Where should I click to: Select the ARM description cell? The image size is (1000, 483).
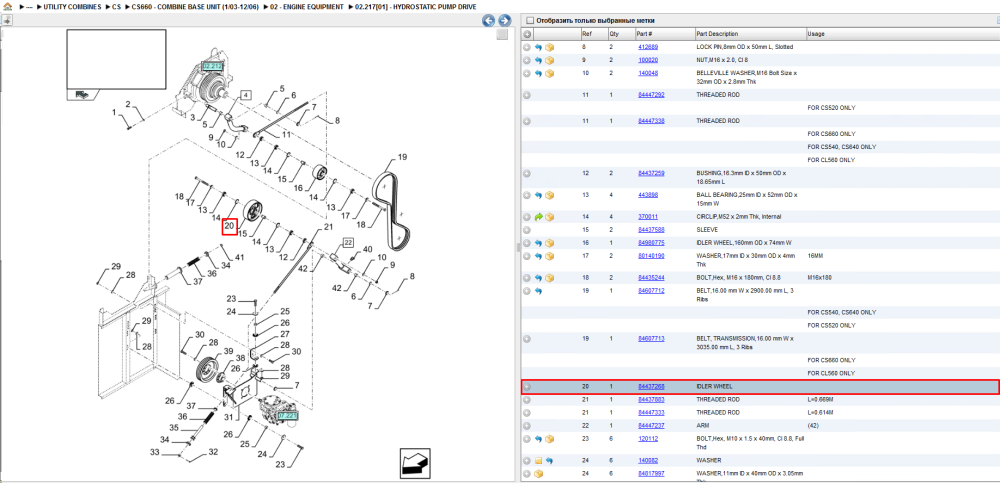[x=702, y=426]
